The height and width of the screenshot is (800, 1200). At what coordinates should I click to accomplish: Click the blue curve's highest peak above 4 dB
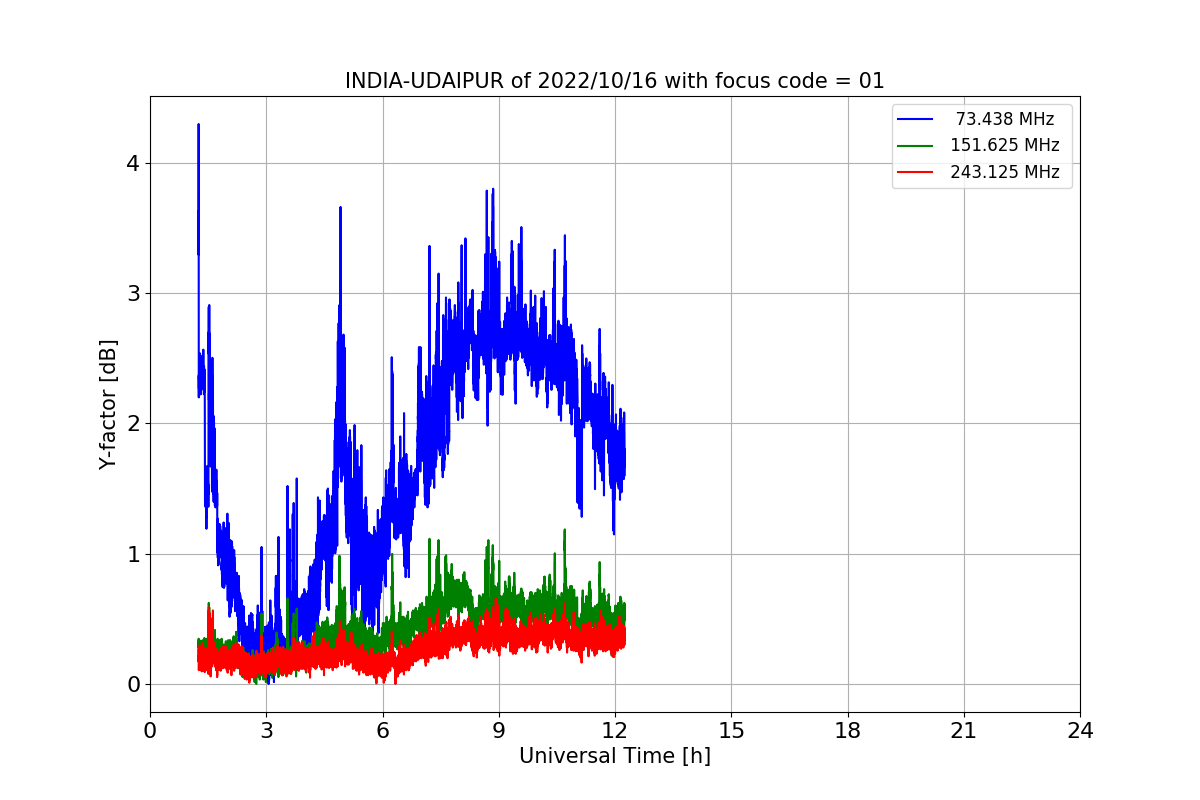[x=198, y=126]
